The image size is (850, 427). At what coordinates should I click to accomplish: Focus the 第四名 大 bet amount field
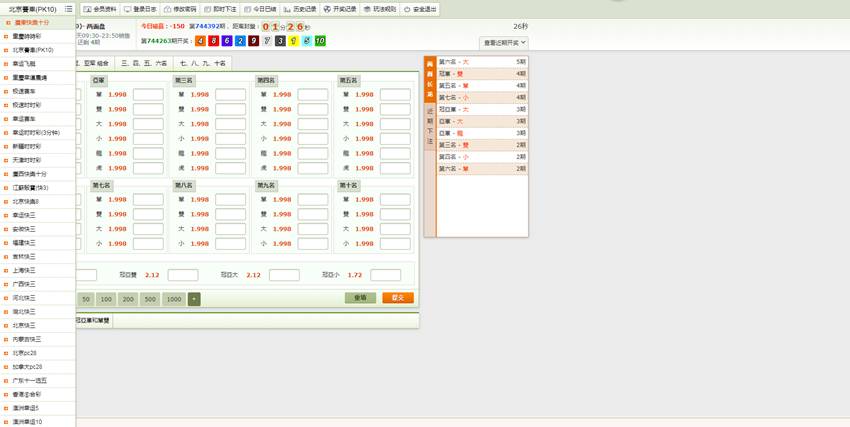click(x=313, y=124)
